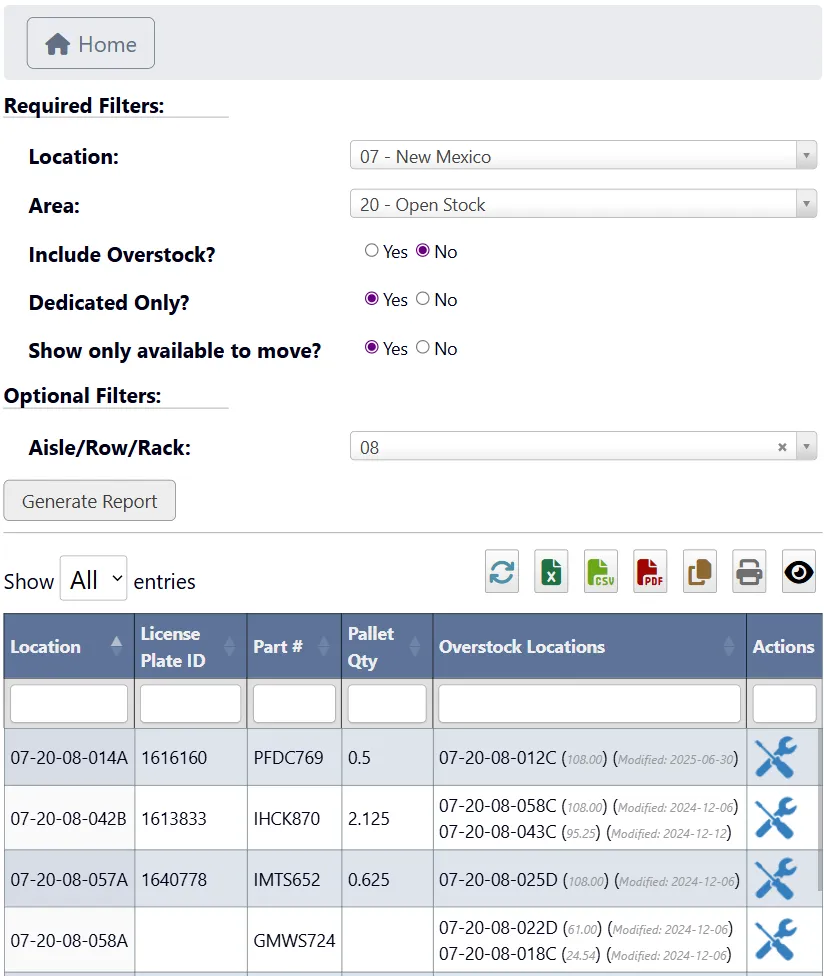Sort table by Pallet Qty column
Screen dimensions: 824x976
[387, 646]
